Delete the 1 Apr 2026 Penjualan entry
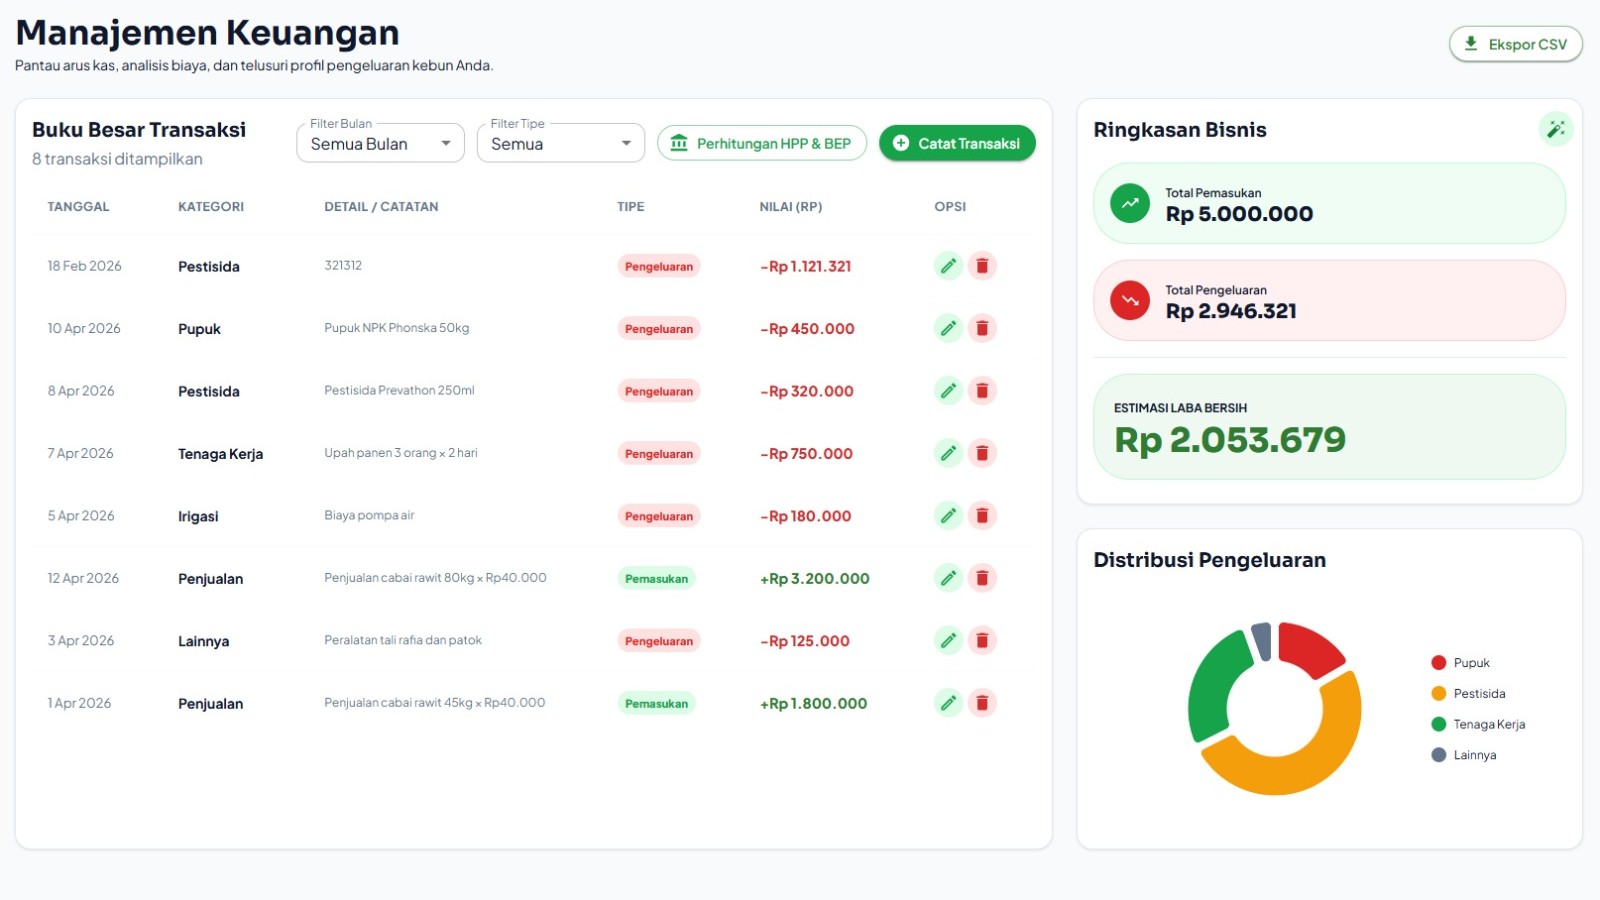The width and height of the screenshot is (1600, 900). [982, 703]
